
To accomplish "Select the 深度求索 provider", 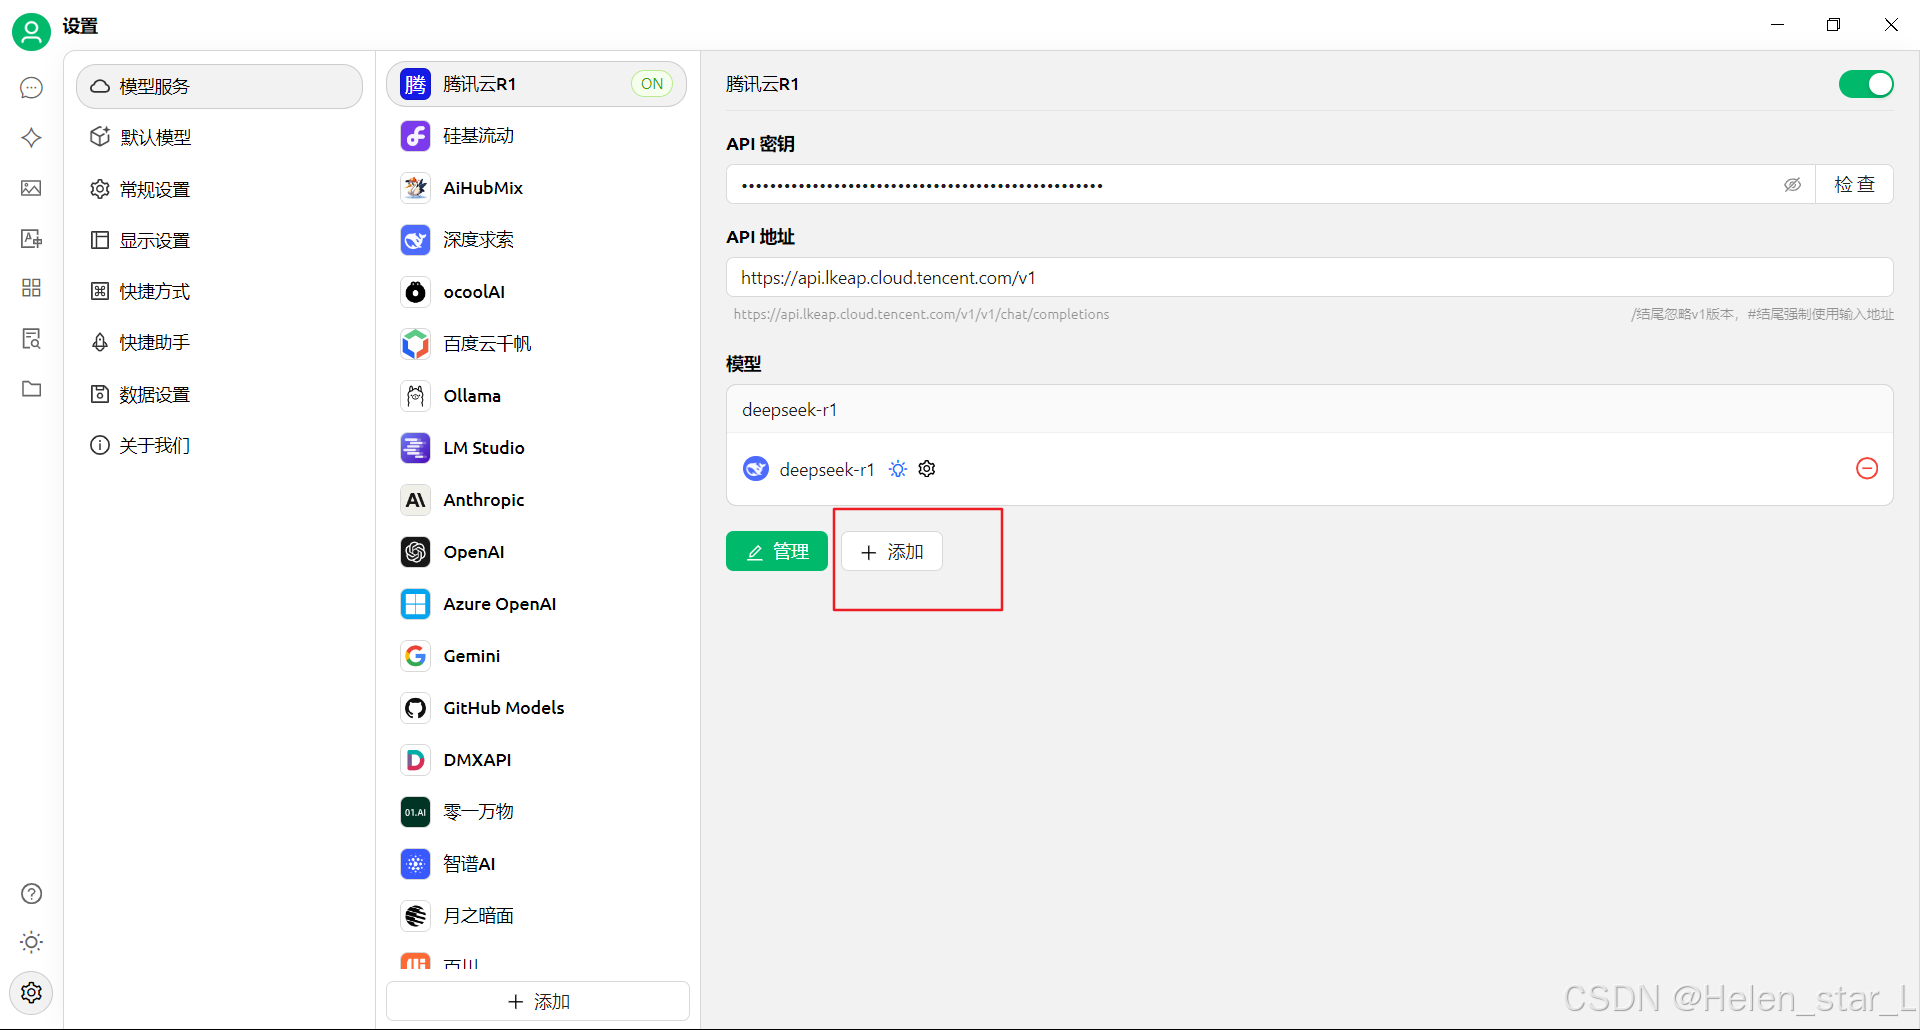I will (537, 240).
